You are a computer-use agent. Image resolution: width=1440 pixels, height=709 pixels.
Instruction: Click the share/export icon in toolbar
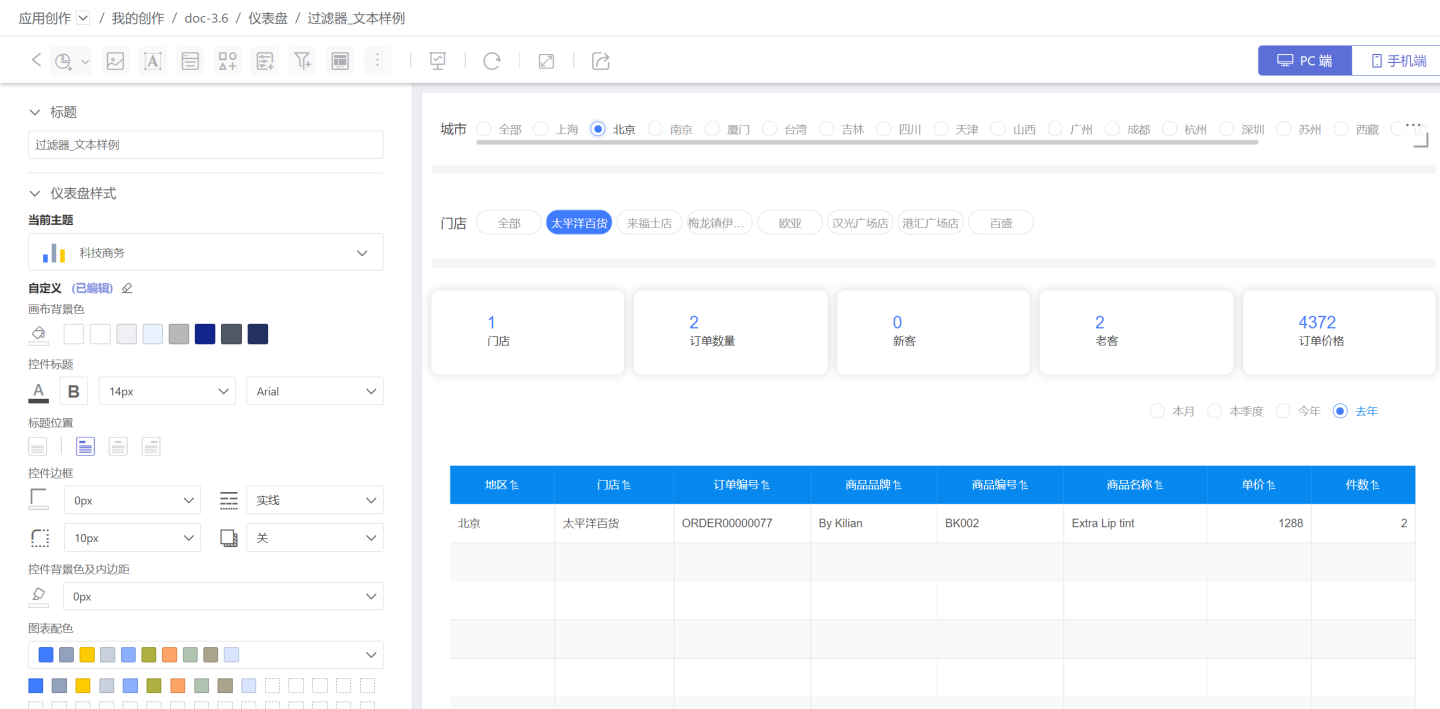[x=601, y=61]
